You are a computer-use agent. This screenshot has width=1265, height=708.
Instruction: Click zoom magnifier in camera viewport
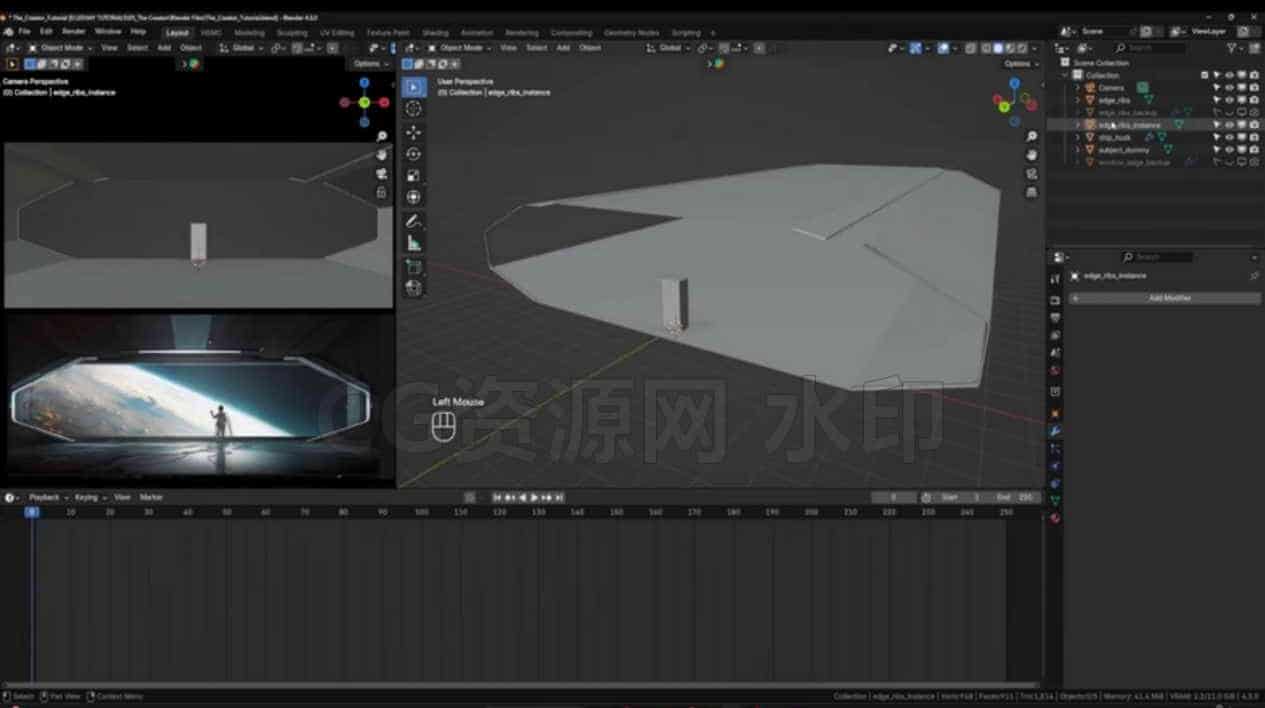coord(381,137)
